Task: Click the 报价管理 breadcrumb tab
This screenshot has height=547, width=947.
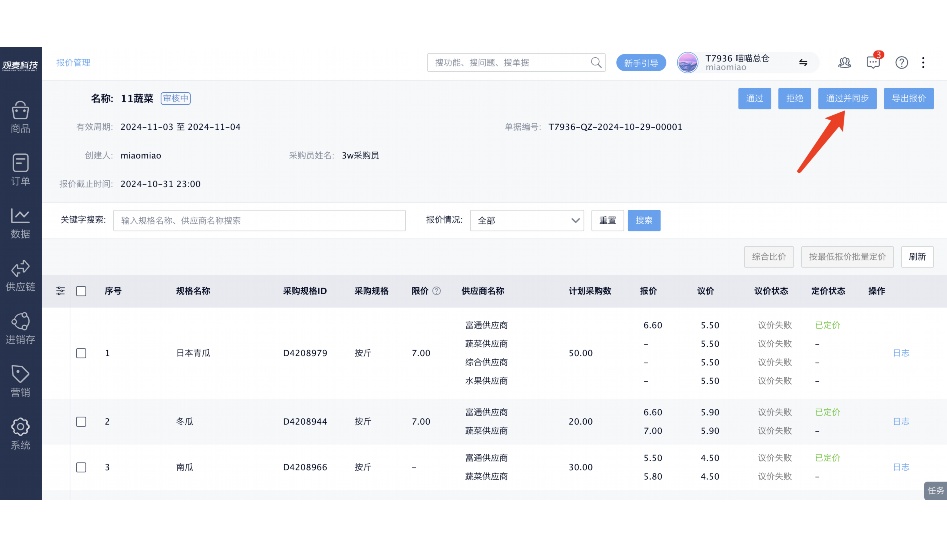Action: point(73,62)
